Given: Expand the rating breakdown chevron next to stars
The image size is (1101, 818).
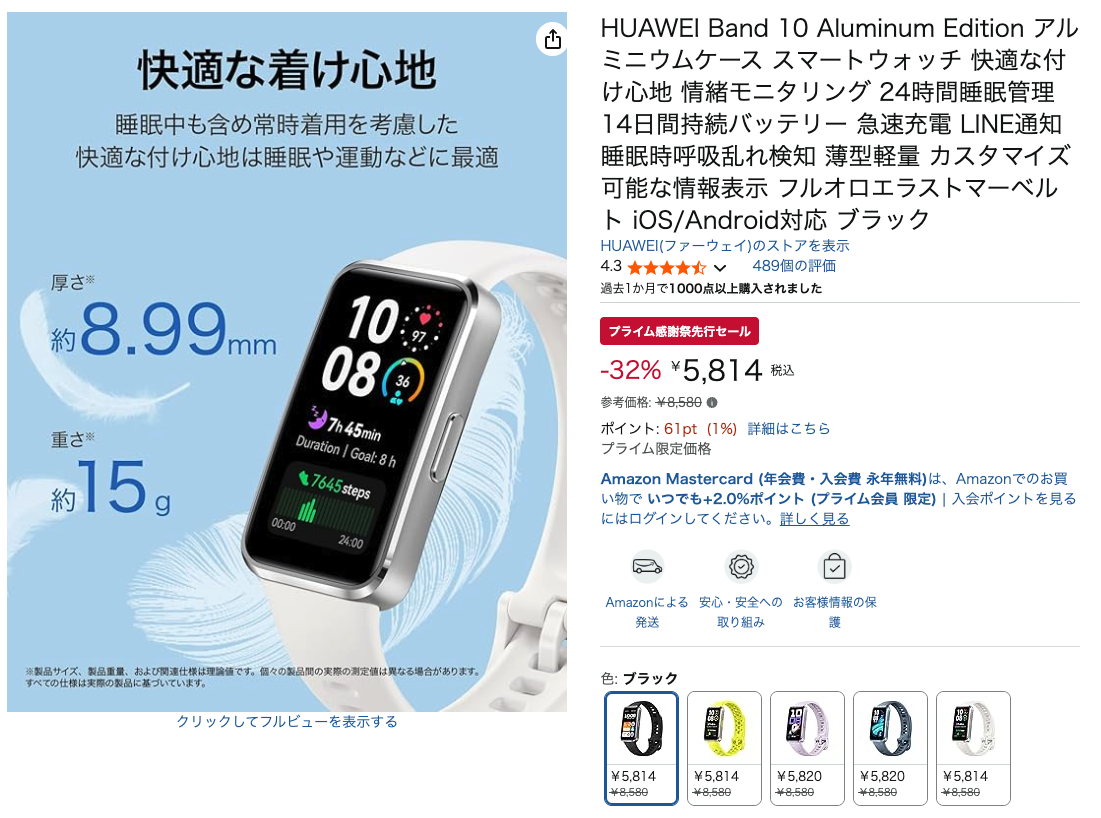Looking at the screenshot, I should pyautogui.click(x=720, y=268).
